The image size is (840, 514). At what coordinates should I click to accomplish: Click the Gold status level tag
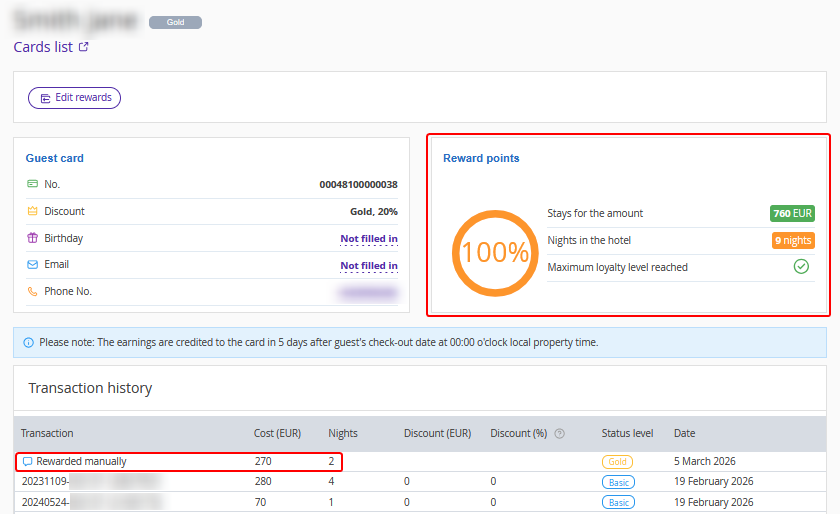click(x=617, y=462)
